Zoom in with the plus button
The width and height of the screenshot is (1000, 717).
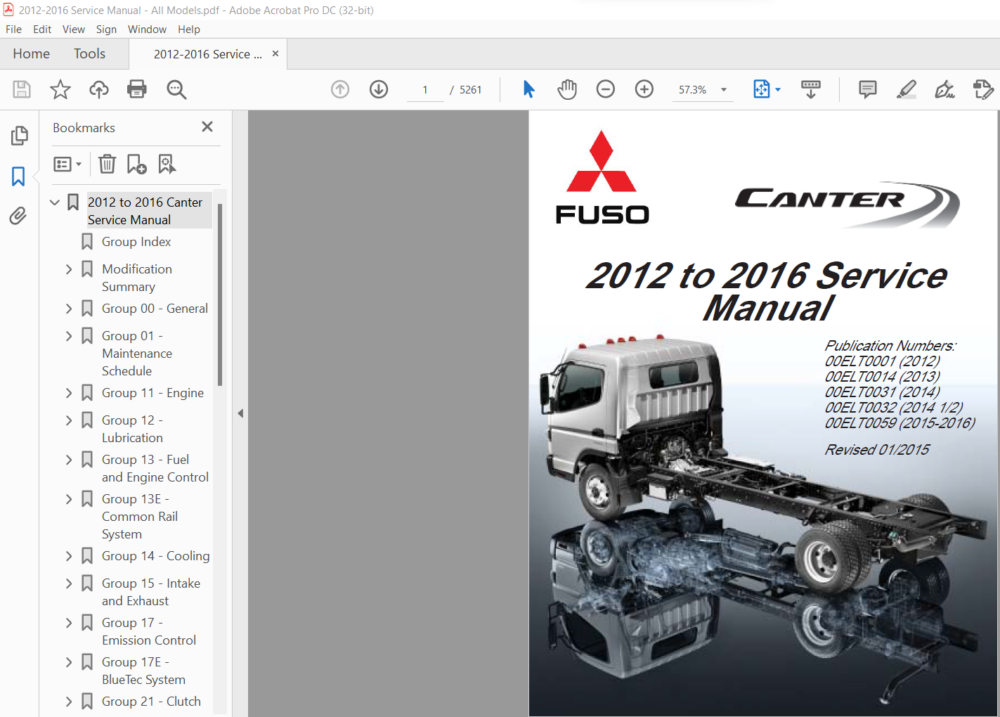[644, 89]
